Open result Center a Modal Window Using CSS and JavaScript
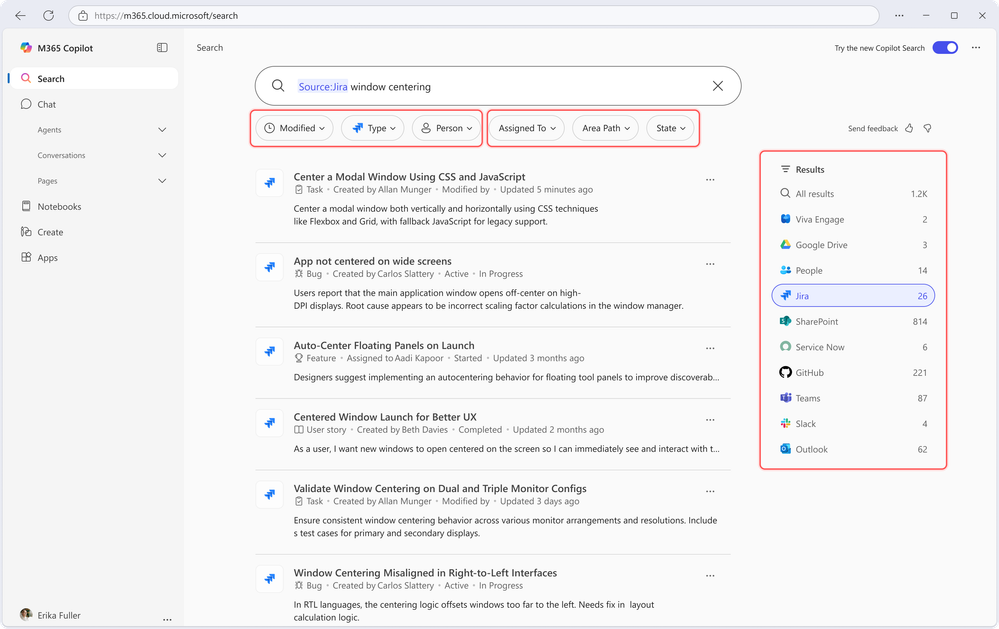The width and height of the screenshot is (999, 629). (x=409, y=177)
